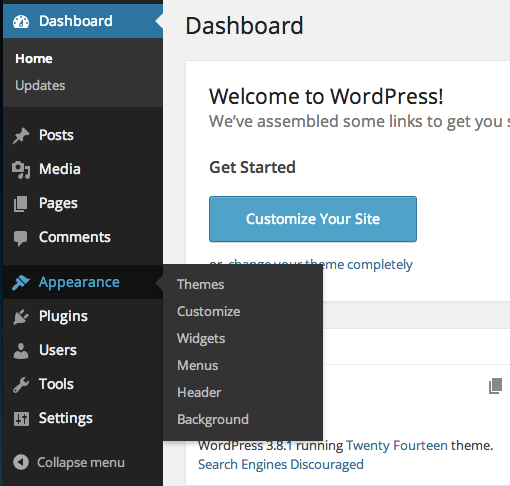Image resolution: width=510 pixels, height=486 pixels.
Task: Click the Comments speech bubble icon
Action: [21, 238]
